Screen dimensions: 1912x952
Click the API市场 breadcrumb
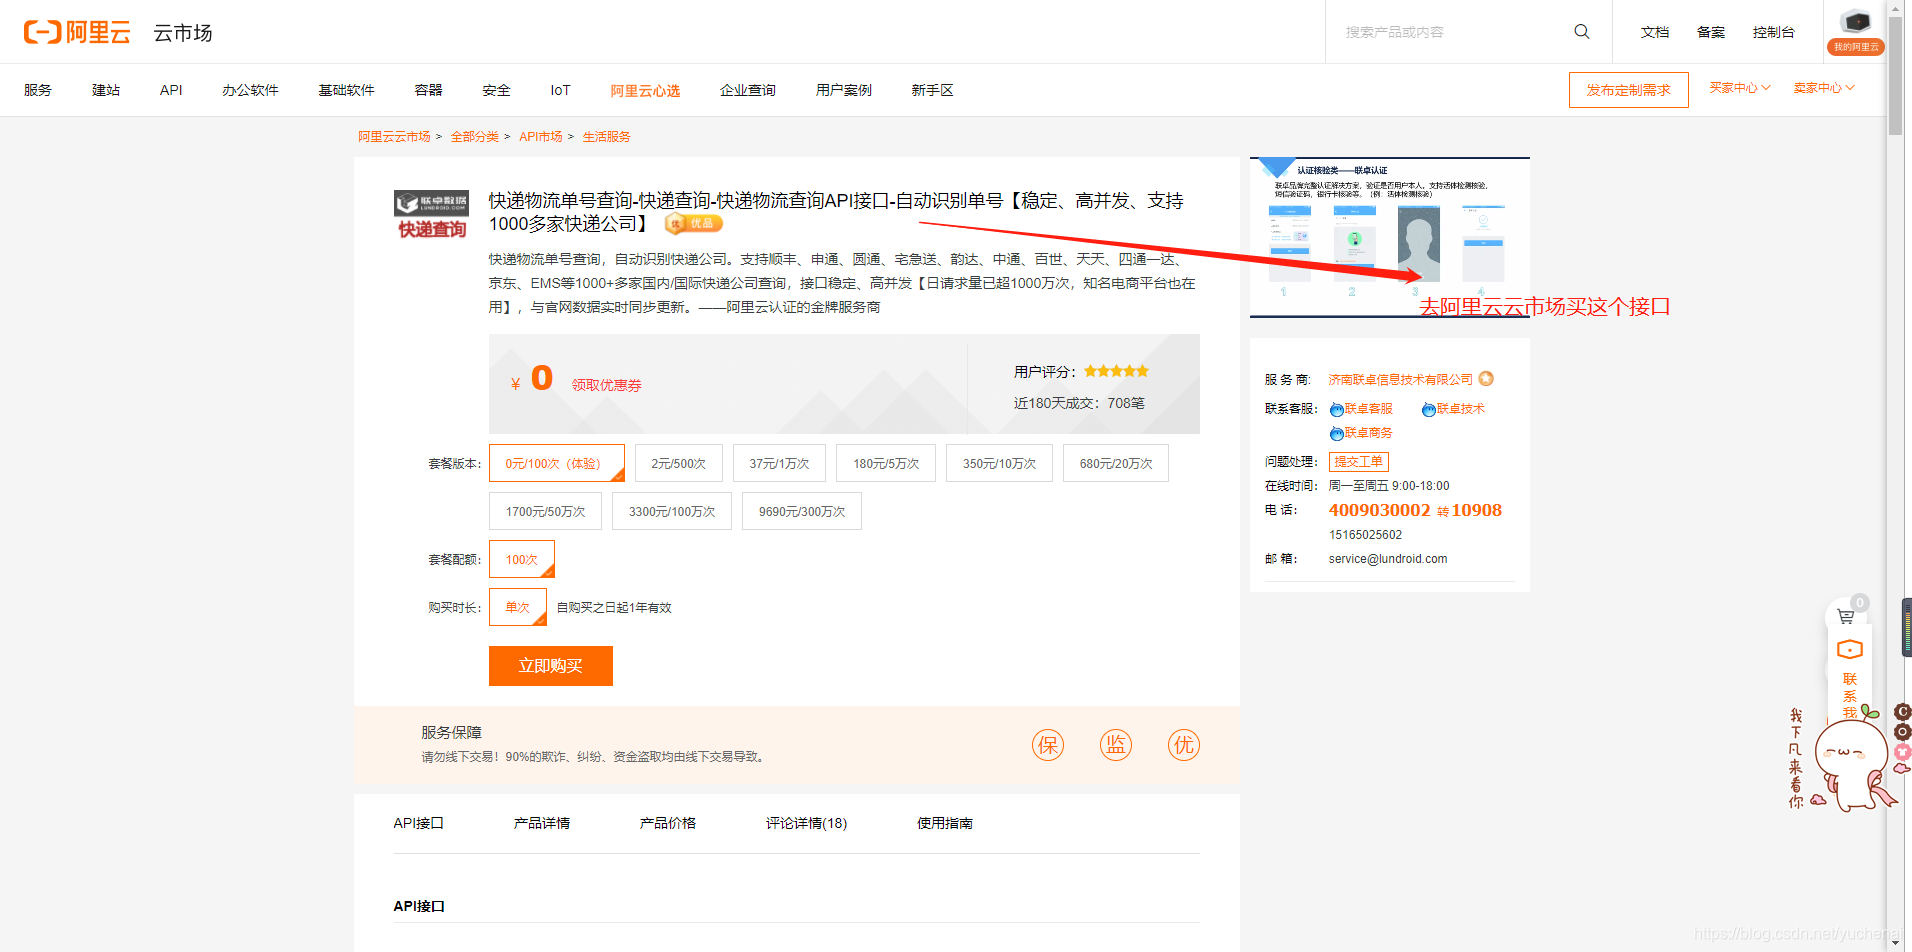pyautogui.click(x=541, y=136)
